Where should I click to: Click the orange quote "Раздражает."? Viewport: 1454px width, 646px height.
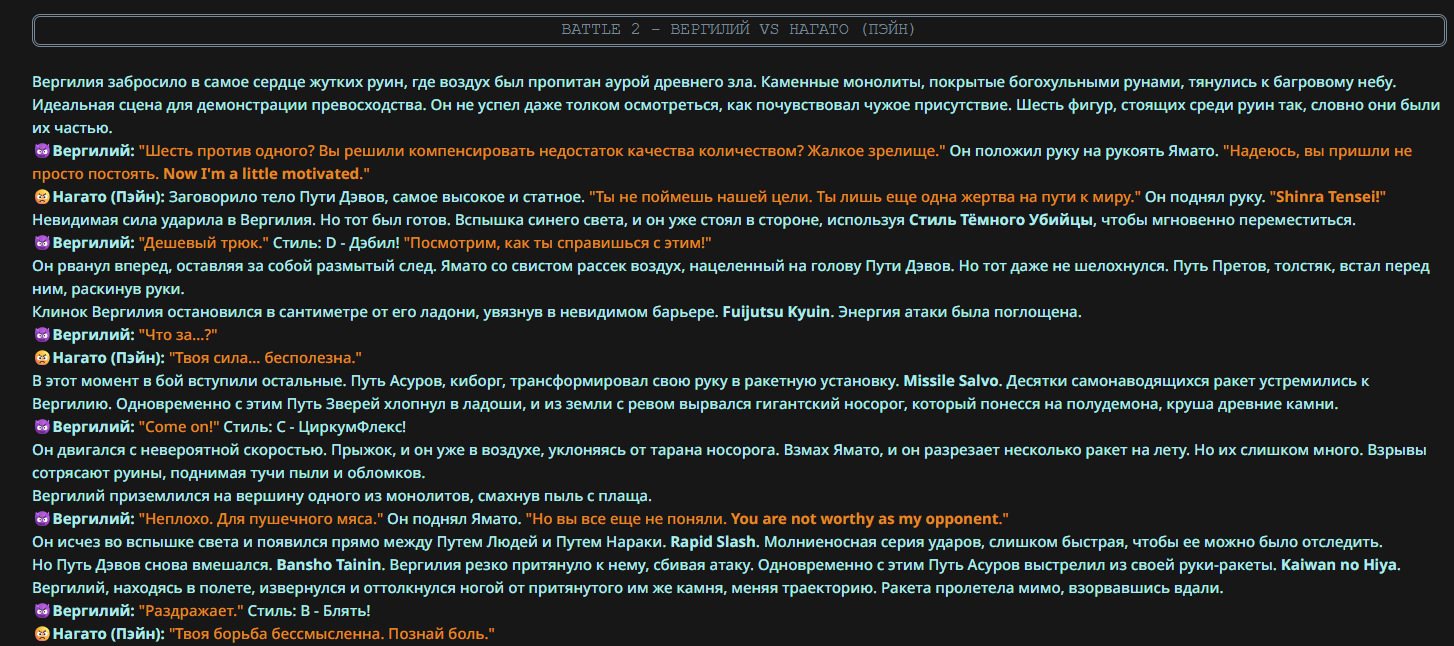(191, 611)
